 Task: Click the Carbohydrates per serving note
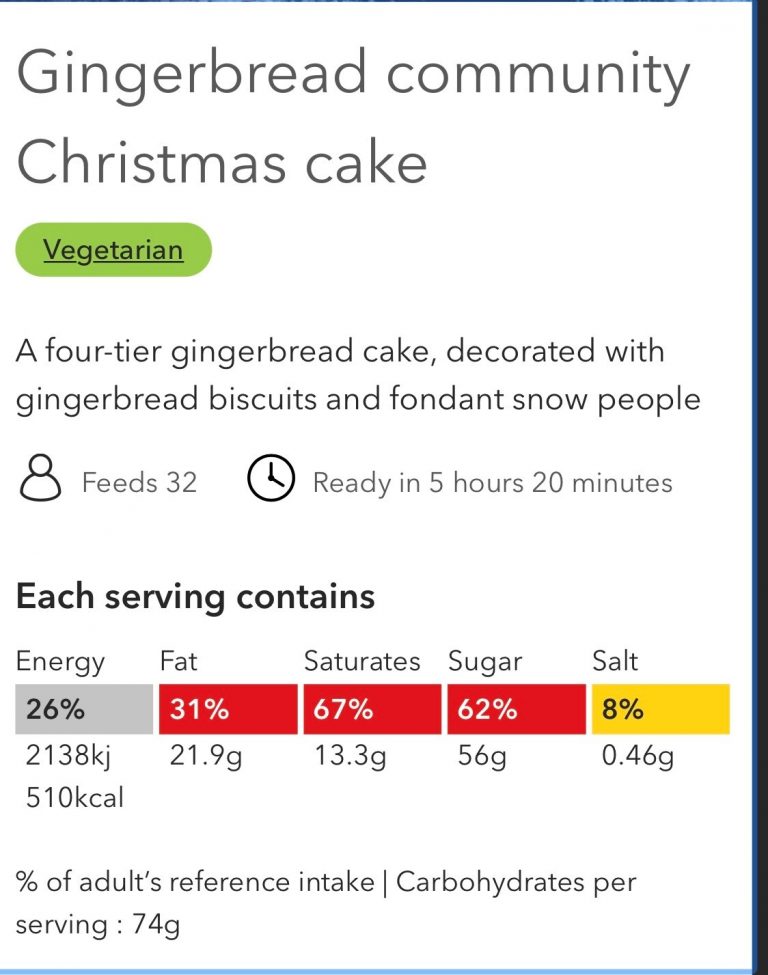click(x=326, y=903)
